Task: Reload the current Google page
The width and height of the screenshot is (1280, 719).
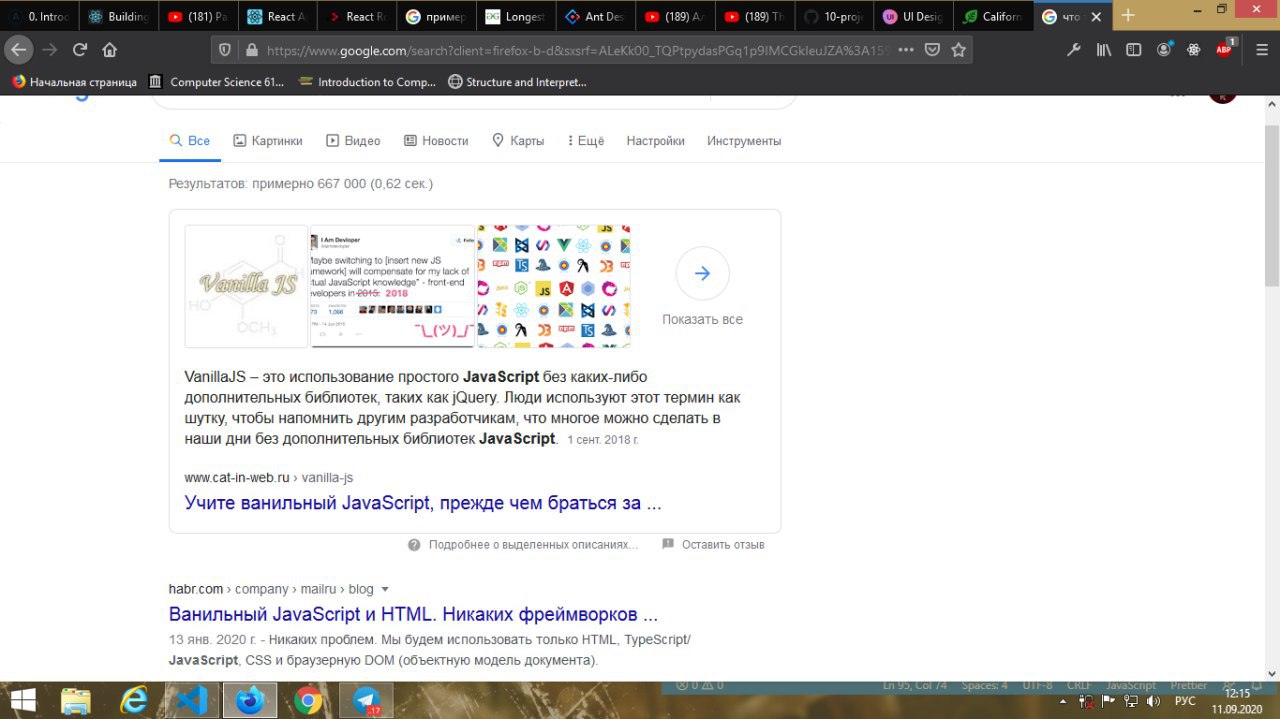Action: (x=80, y=49)
